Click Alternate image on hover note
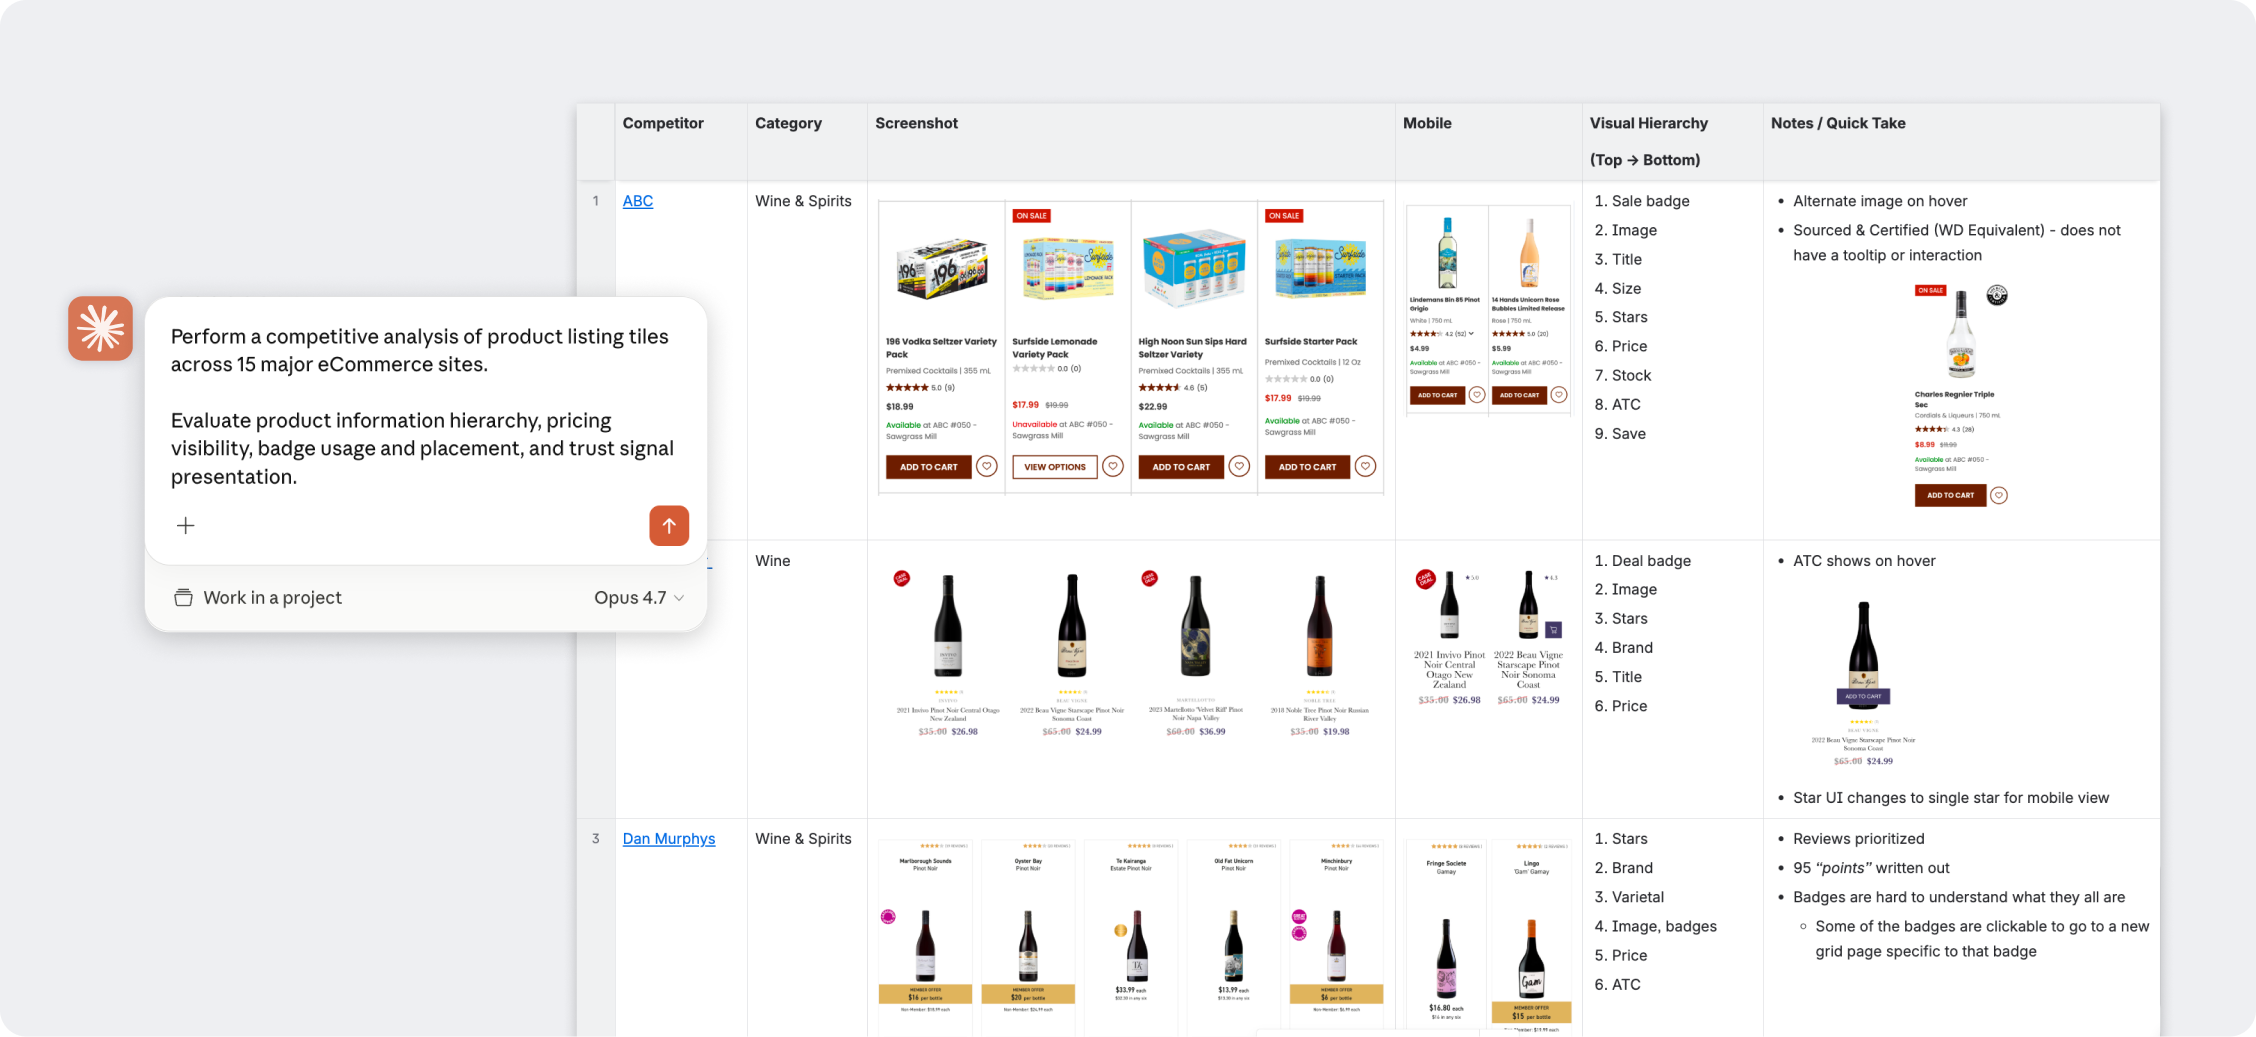The height and width of the screenshot is (1037, 2256). coord(1880,201)
